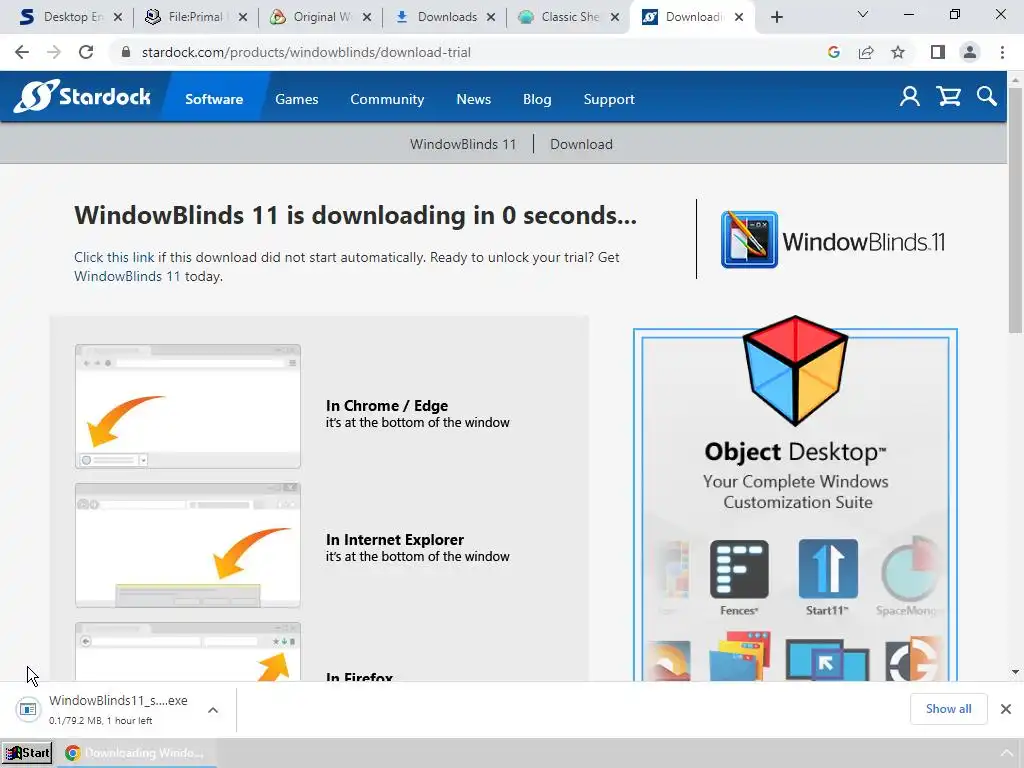Click the Internet Explorer instruction thumbnail
Image resolution: width=1024 pixels, height=768 pixels.
click(x=188, y=545)
